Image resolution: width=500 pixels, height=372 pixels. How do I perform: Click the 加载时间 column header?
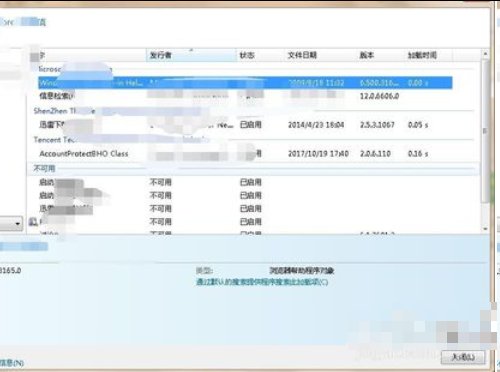[x=429, y=55]
